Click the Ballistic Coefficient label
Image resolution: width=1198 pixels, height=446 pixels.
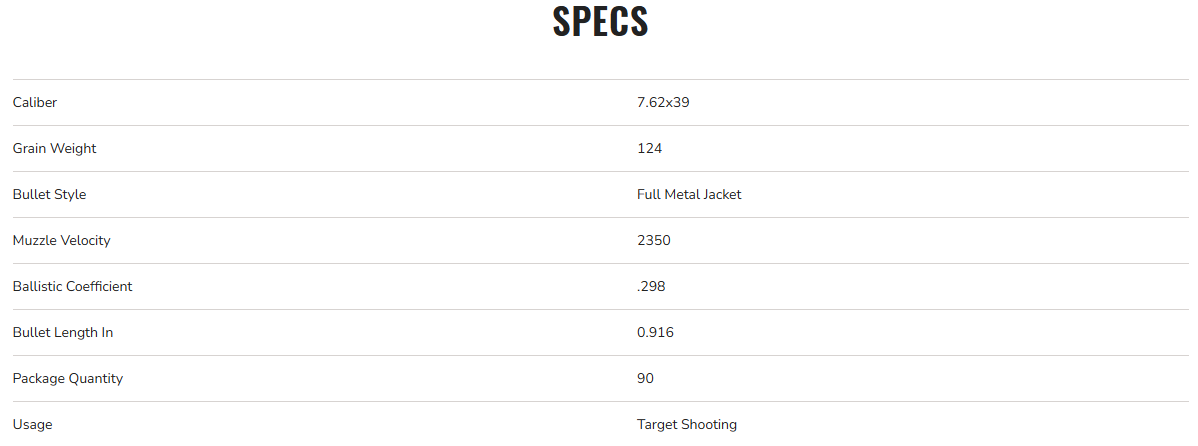[x=73, y=286]
